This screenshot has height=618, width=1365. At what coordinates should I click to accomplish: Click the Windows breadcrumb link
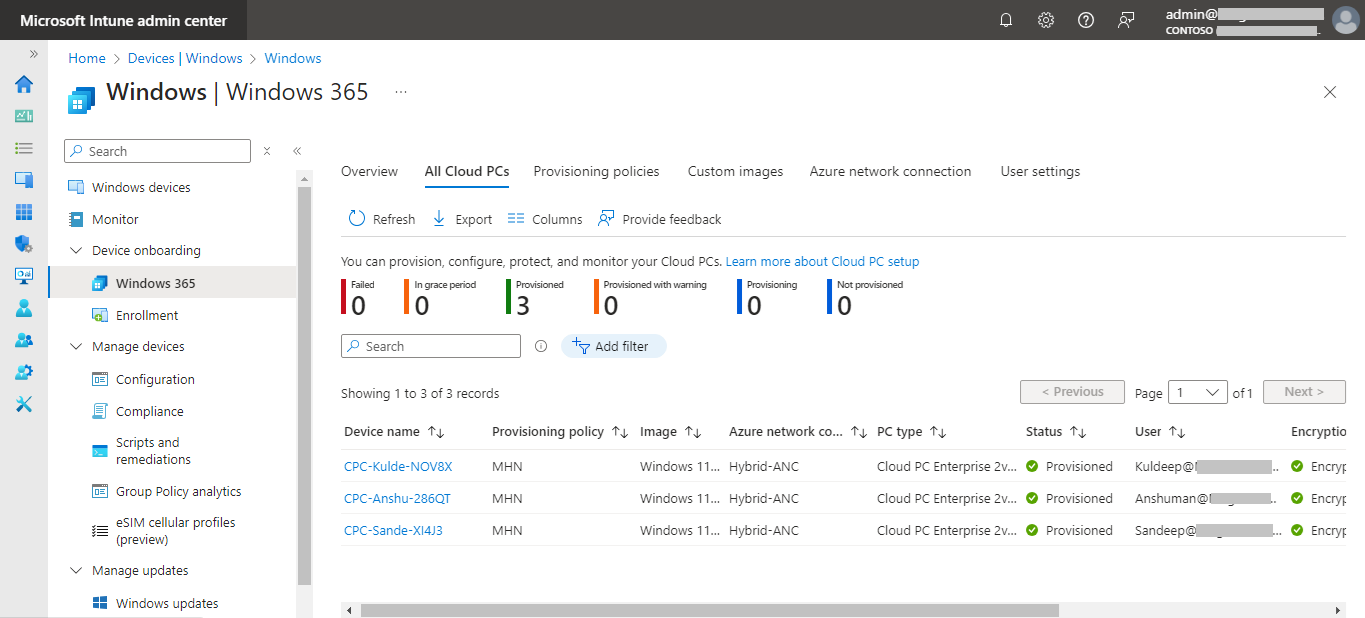pyautogui.click(x=293, y=58)
